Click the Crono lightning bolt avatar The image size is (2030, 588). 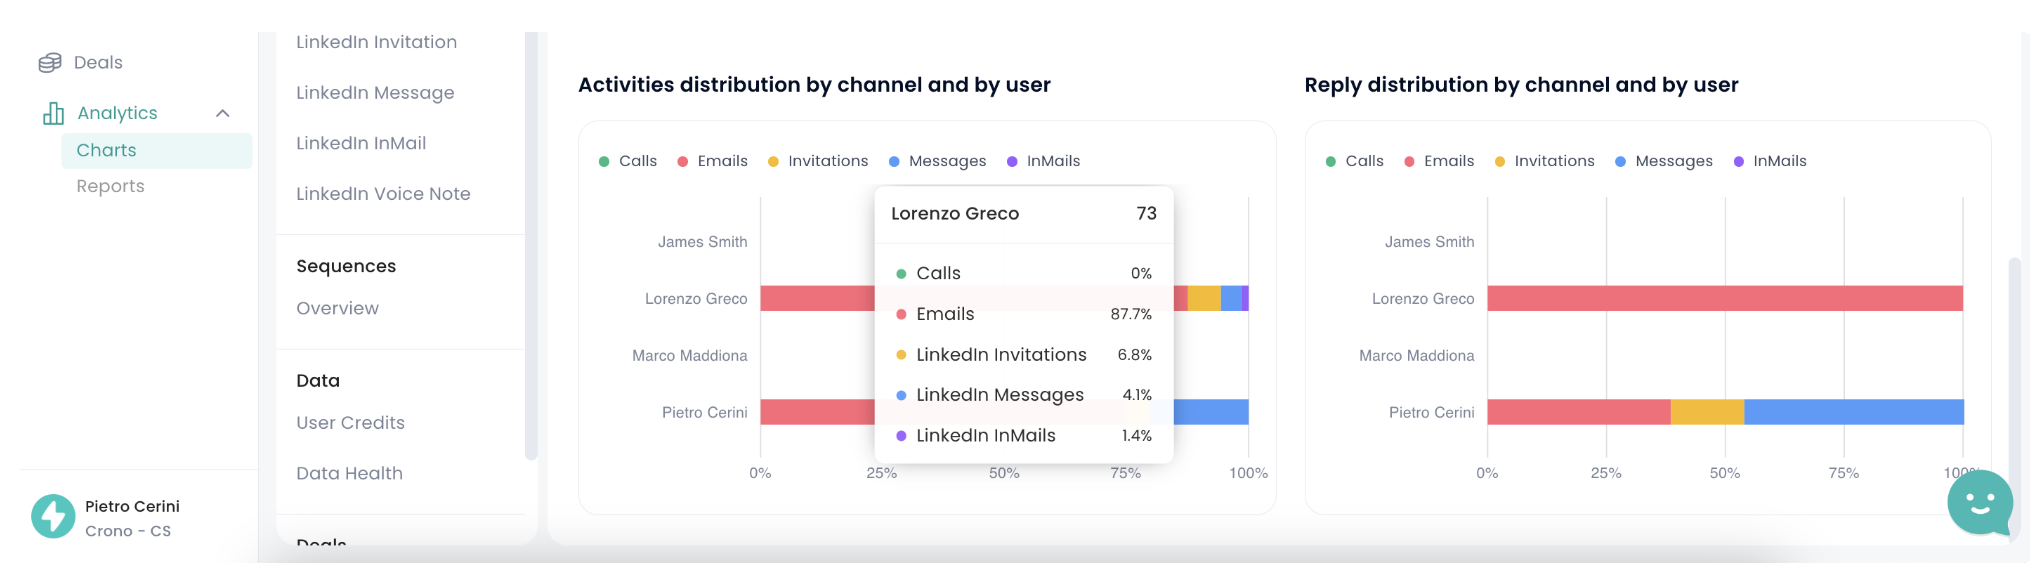point(53,517)
